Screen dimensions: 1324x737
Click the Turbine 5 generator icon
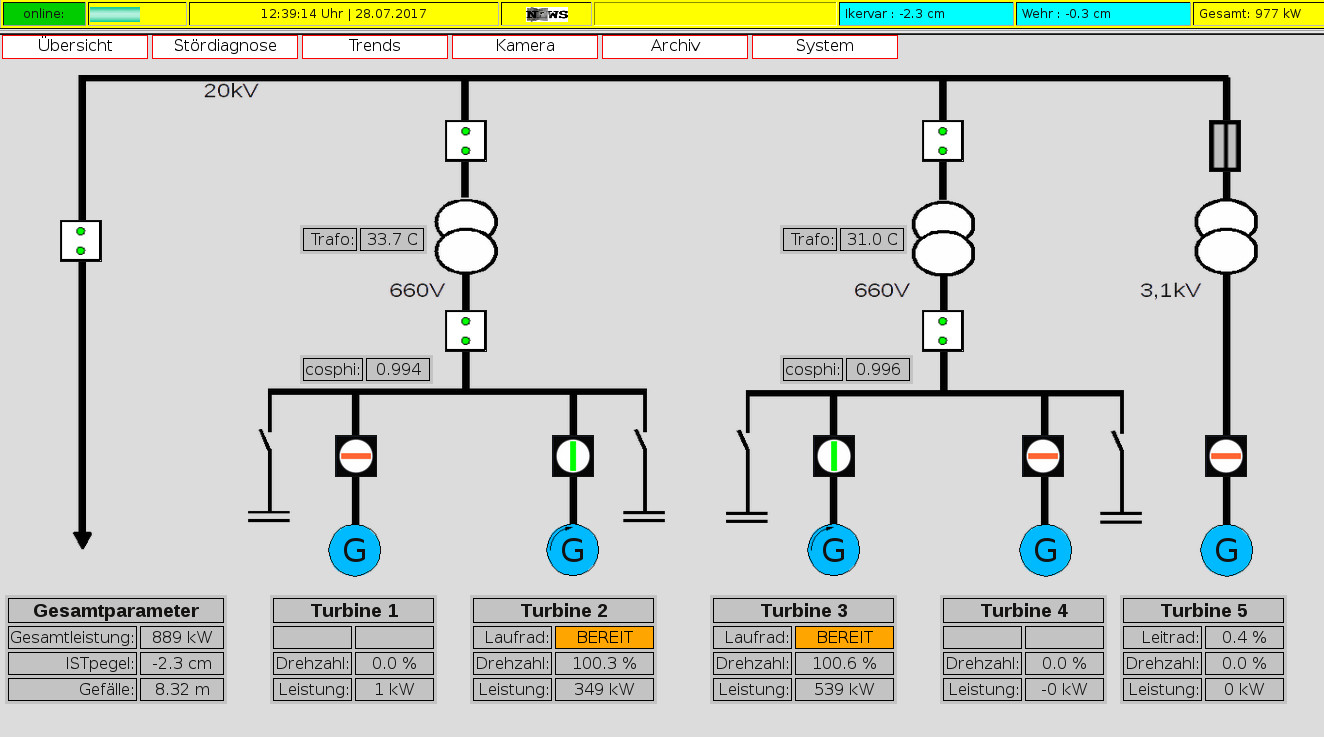pos(1226,550)
